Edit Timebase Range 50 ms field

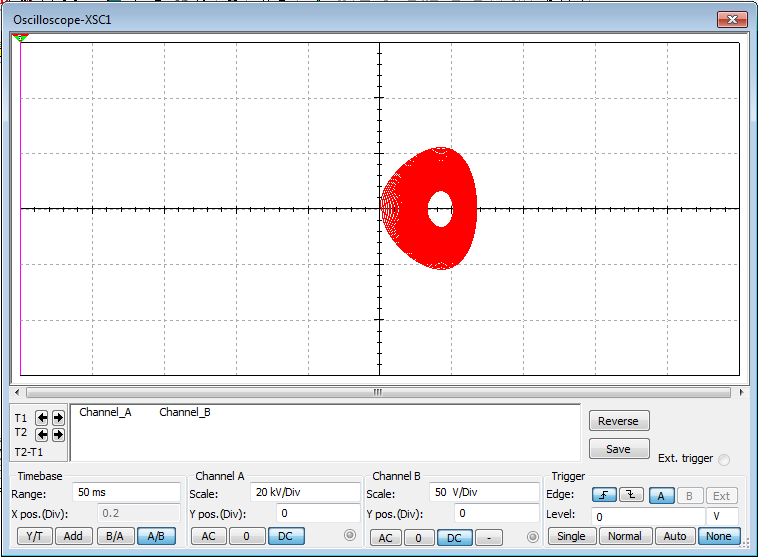(126, 492)
